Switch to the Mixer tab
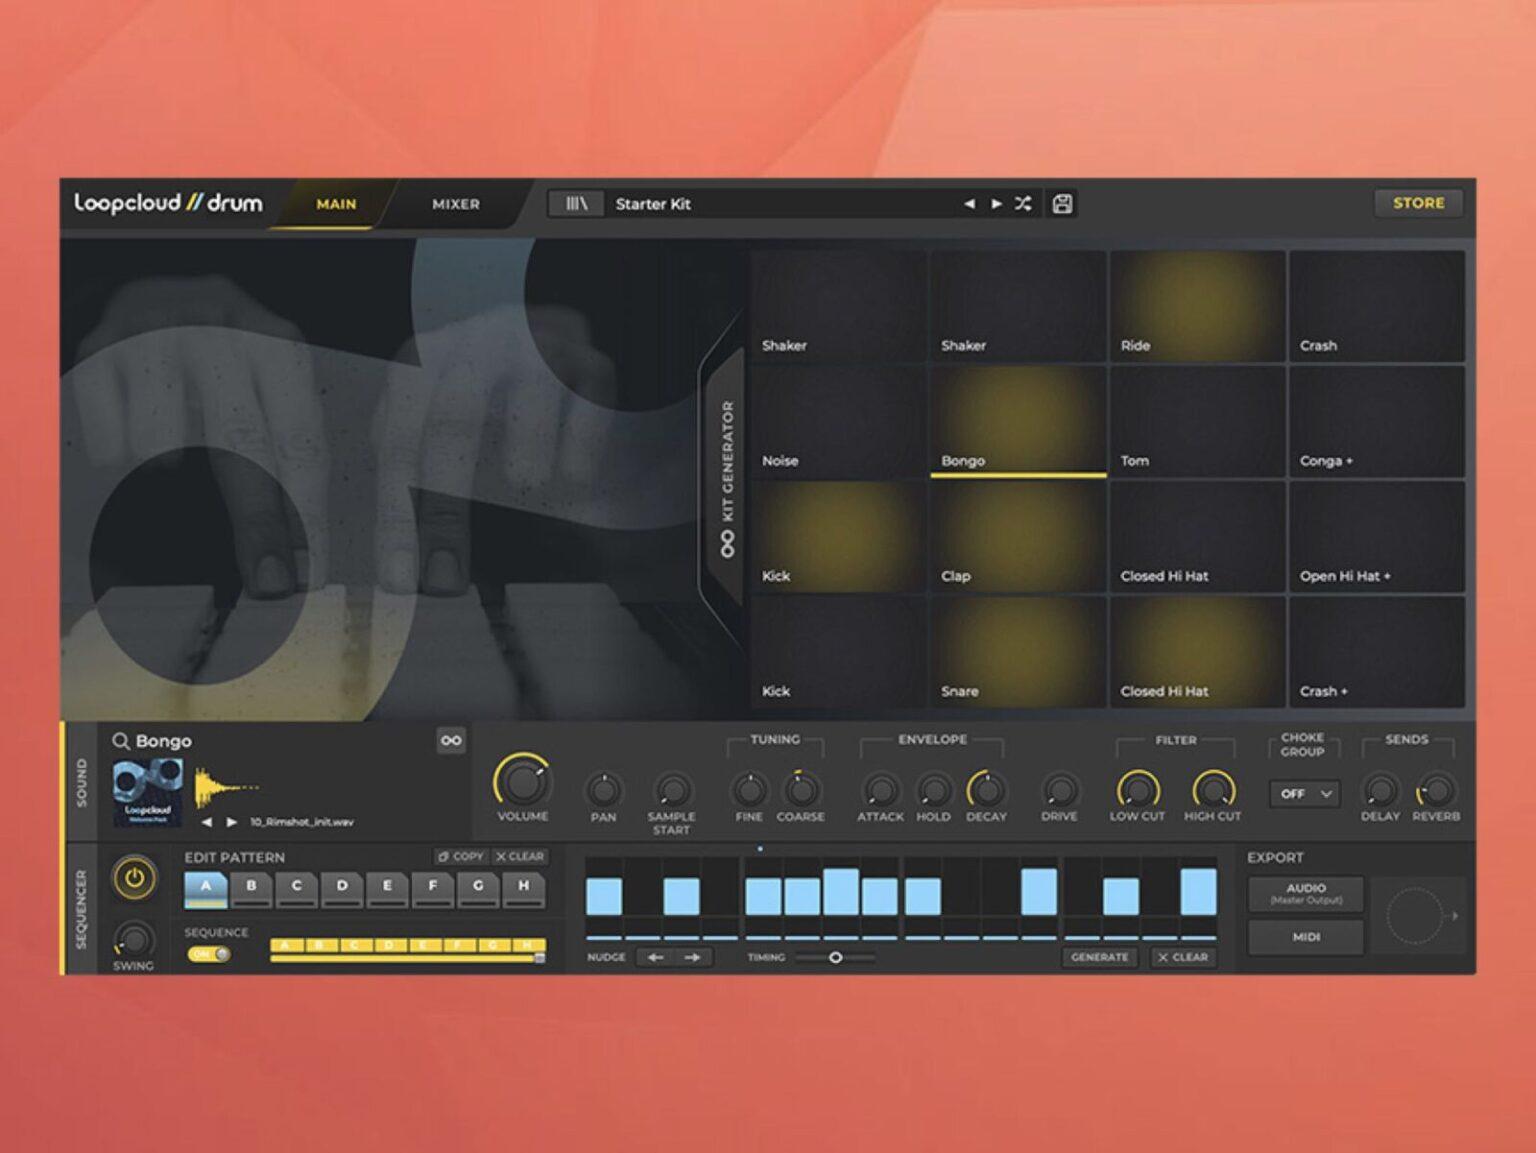 point(456,204)
